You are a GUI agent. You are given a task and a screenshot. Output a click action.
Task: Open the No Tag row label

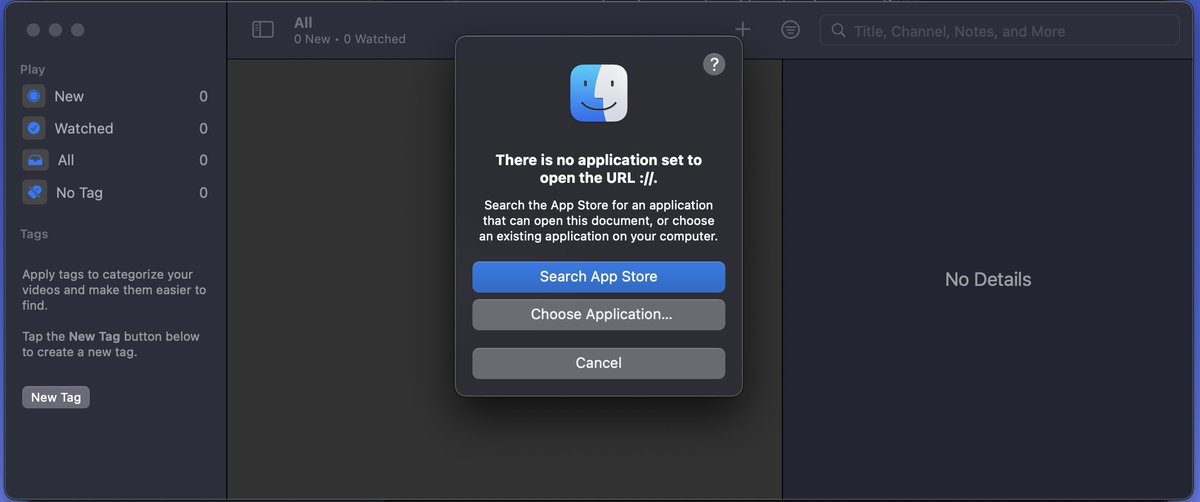(x=79, y=192)
